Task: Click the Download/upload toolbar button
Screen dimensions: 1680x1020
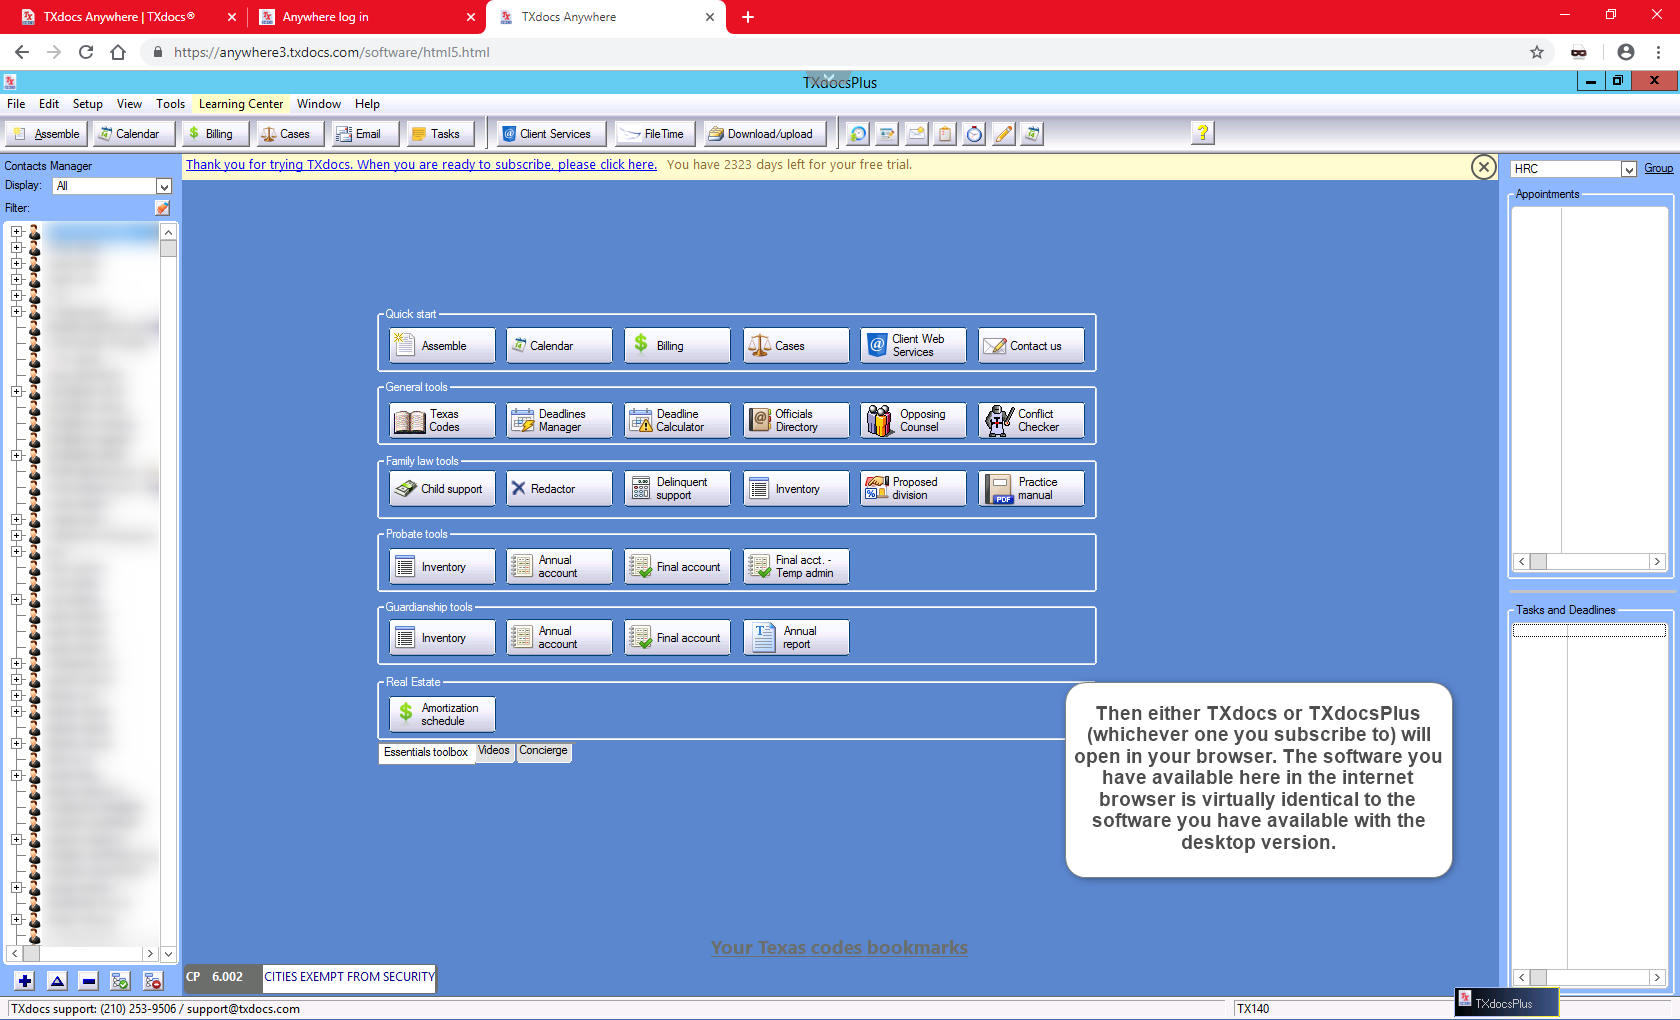Action: pos(765,134)
